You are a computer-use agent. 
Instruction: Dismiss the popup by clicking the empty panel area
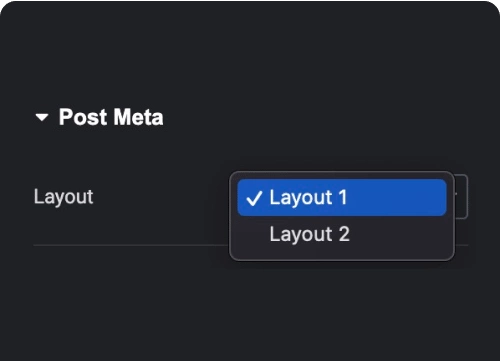pos(250,310)
